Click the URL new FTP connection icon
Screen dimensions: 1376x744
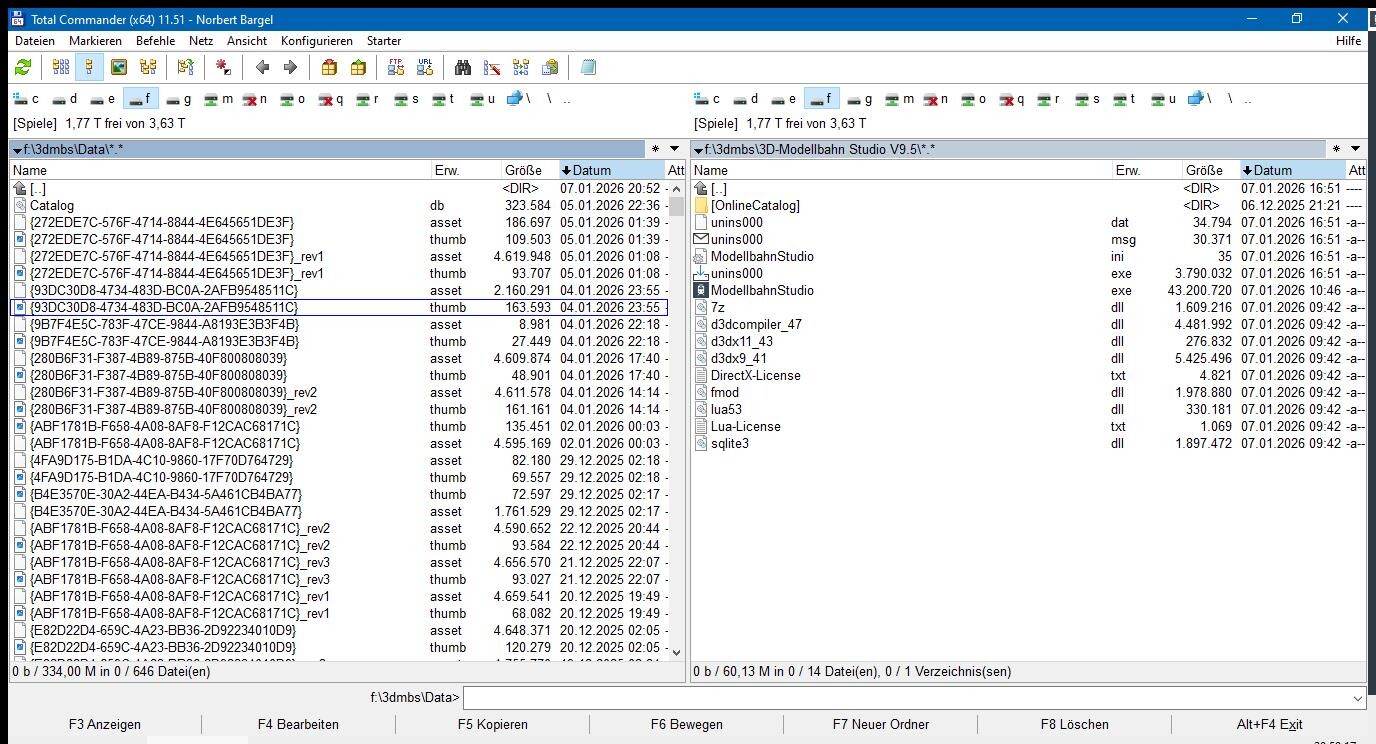425,67
